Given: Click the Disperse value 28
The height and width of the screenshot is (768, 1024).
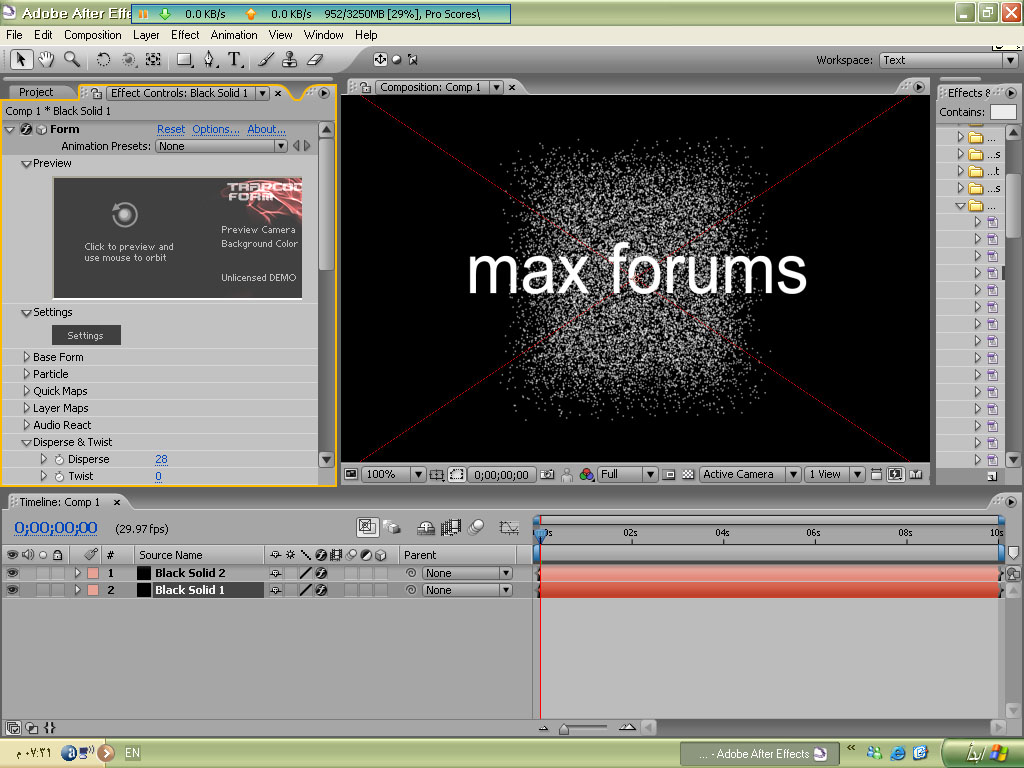Looking at the screenshot, I should coord(161,460).
